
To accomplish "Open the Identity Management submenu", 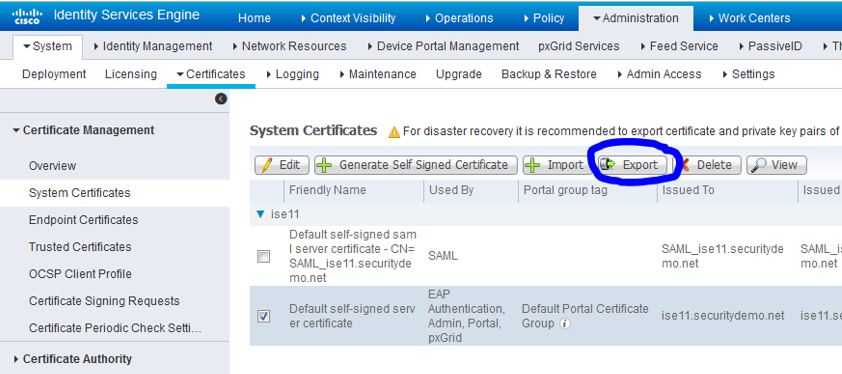I will (x=153, y=47).
